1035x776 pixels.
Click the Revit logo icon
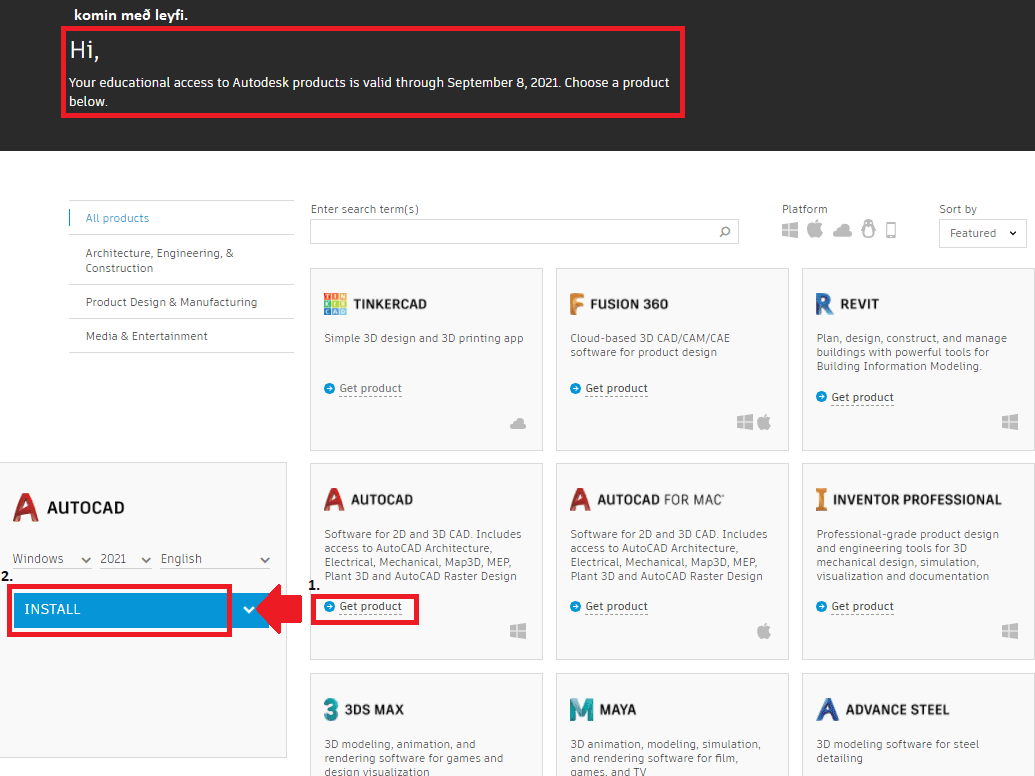pyautogui.click(x=824, y=304)
